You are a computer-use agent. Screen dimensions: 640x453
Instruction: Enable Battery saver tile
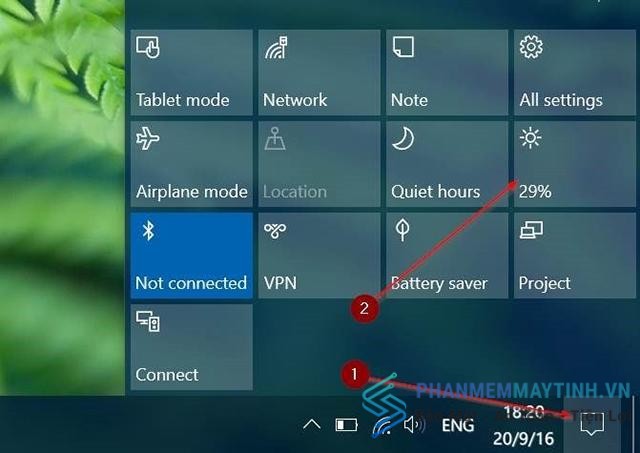[x=447, y=255]
